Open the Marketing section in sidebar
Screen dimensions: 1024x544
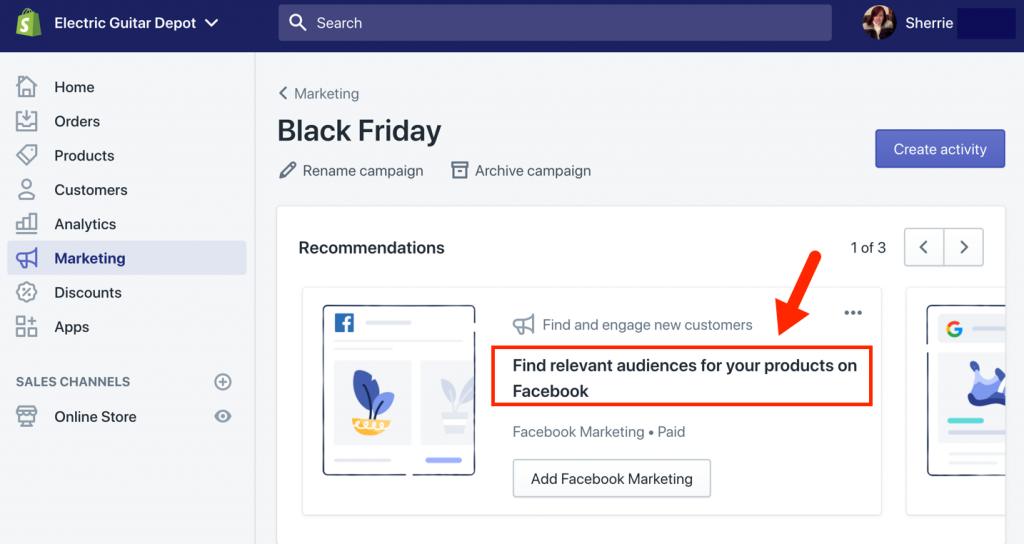pos(90,258)
